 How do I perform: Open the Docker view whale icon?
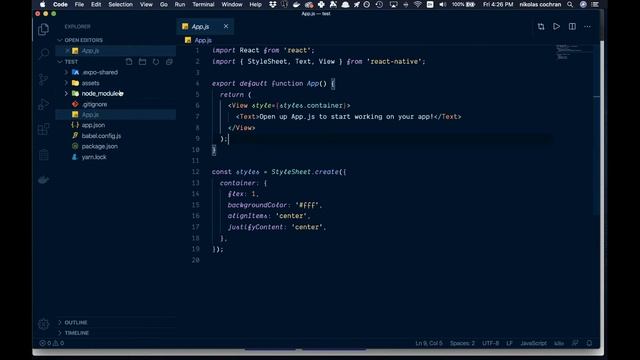click(x=43, y=180)
